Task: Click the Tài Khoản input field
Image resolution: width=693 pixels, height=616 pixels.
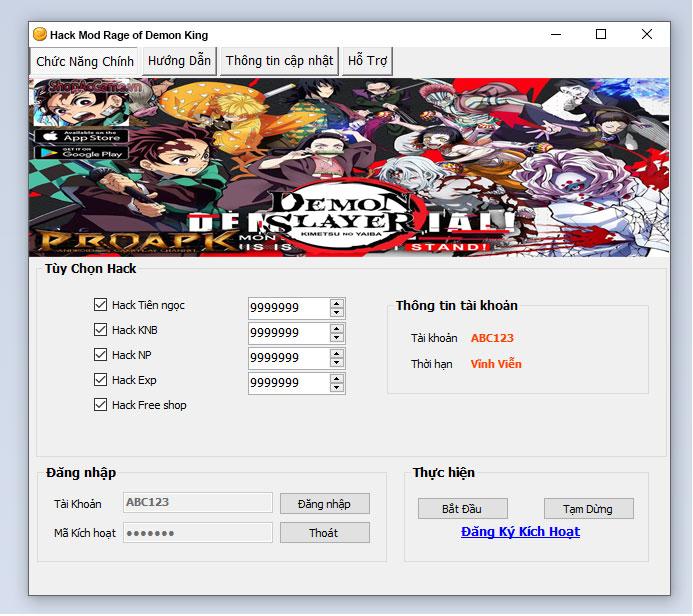Action: pos(198,503)
